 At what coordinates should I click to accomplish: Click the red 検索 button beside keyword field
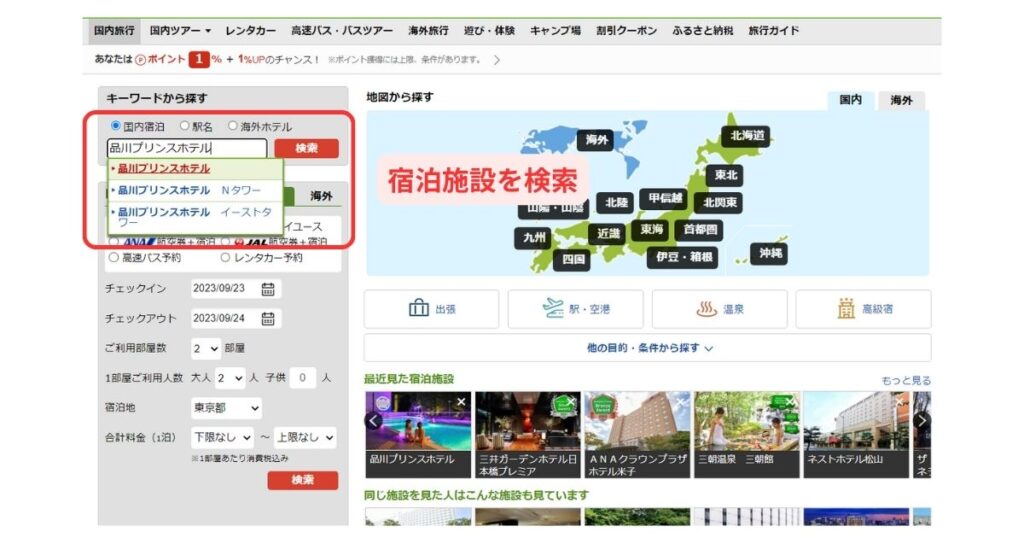(x=306, y=148)
